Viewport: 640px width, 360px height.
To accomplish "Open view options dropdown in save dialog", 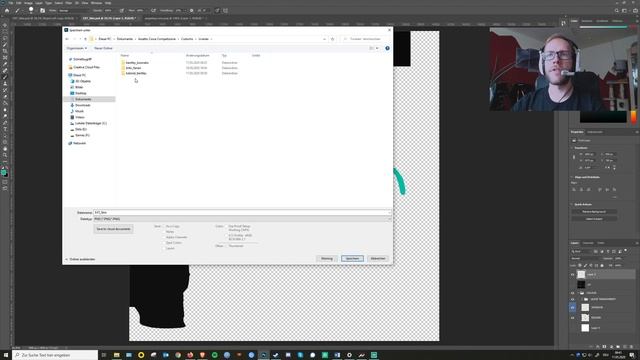I will coord(377,48).
